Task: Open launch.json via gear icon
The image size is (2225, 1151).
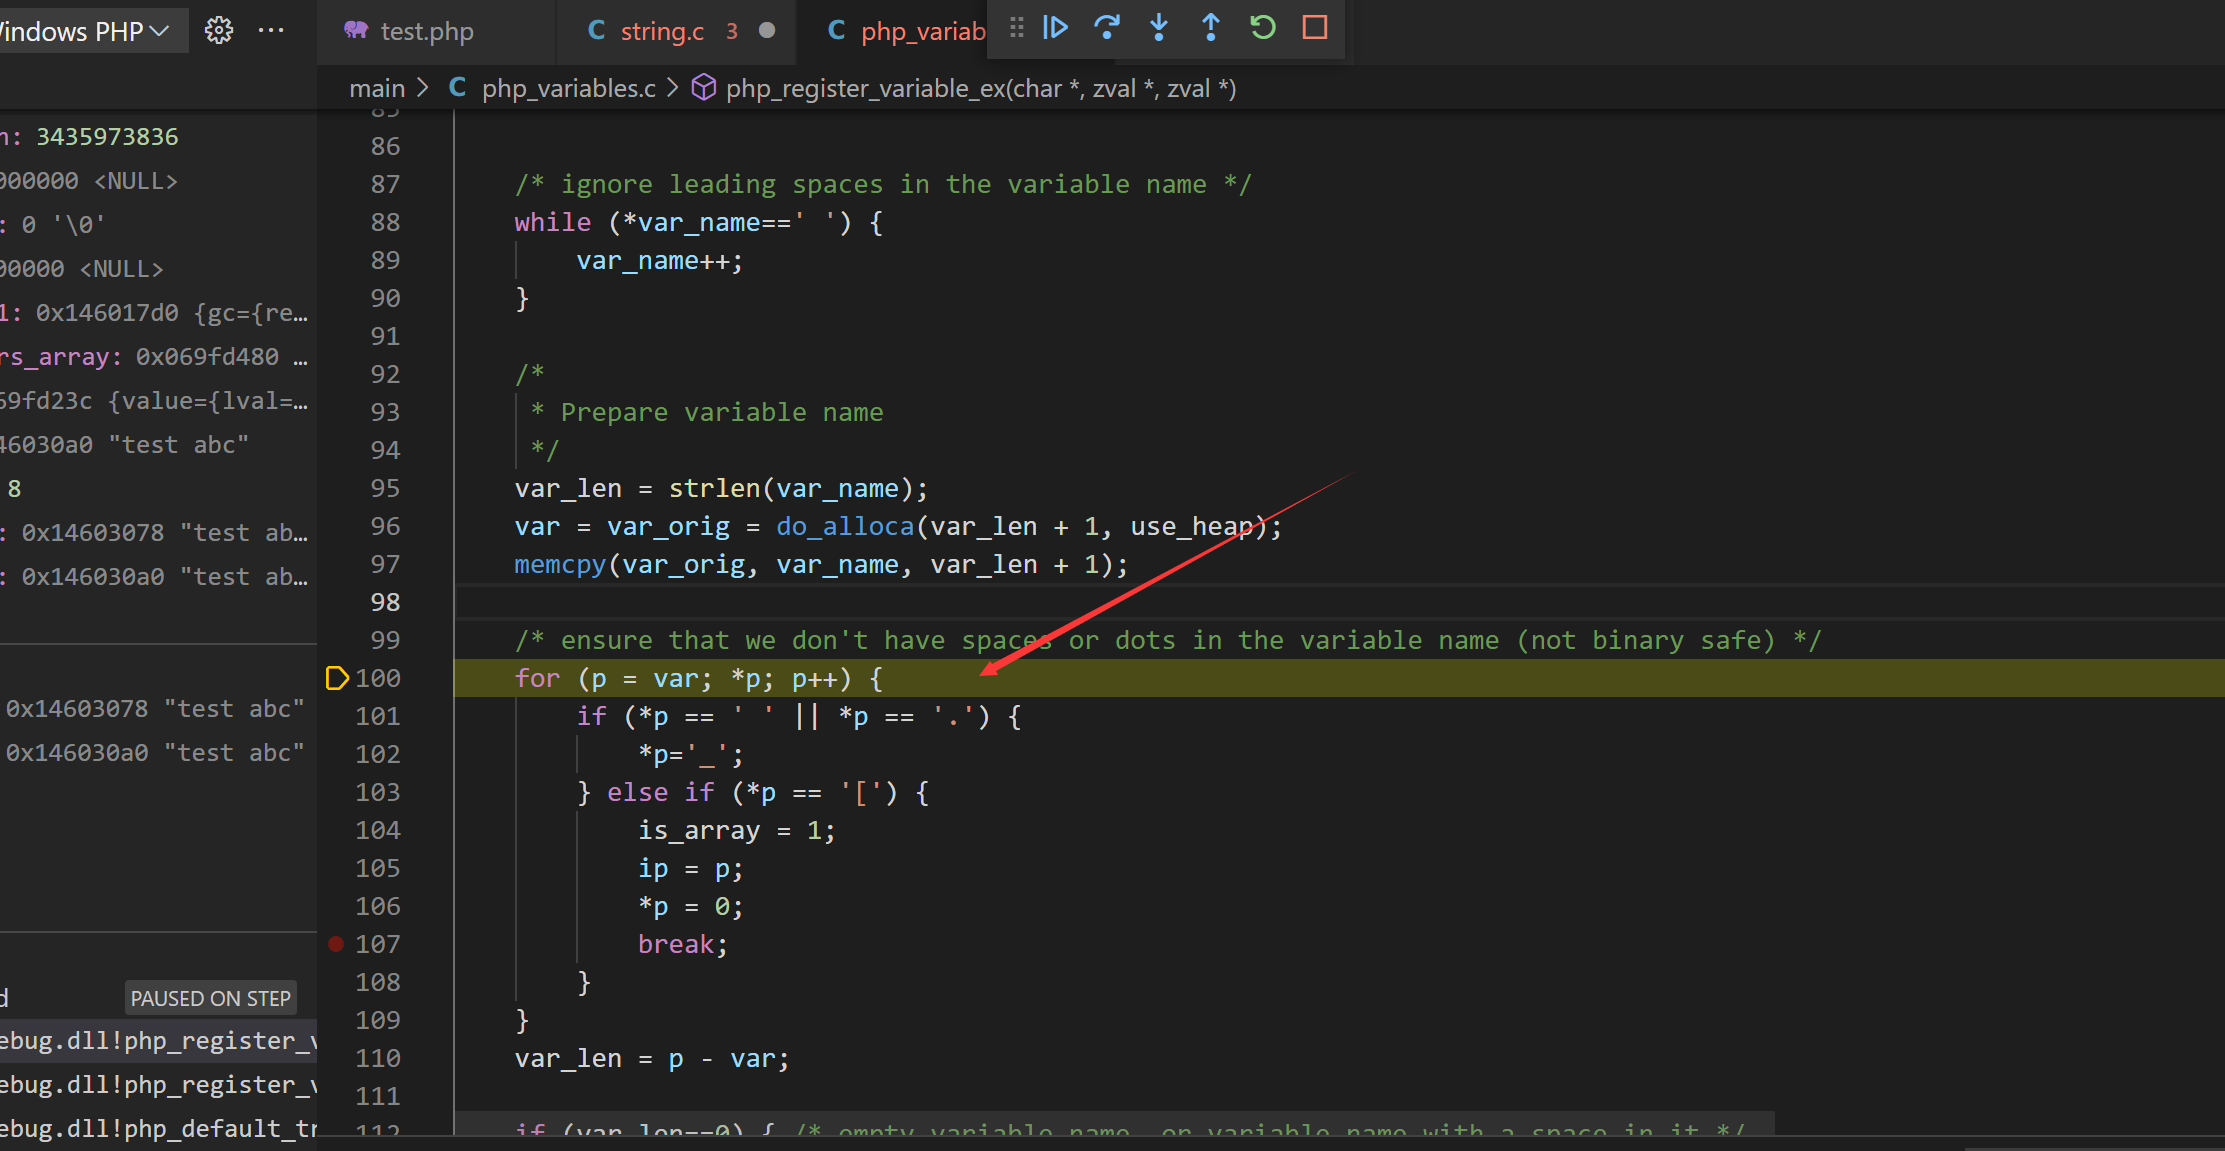Action: coord(219,31)
